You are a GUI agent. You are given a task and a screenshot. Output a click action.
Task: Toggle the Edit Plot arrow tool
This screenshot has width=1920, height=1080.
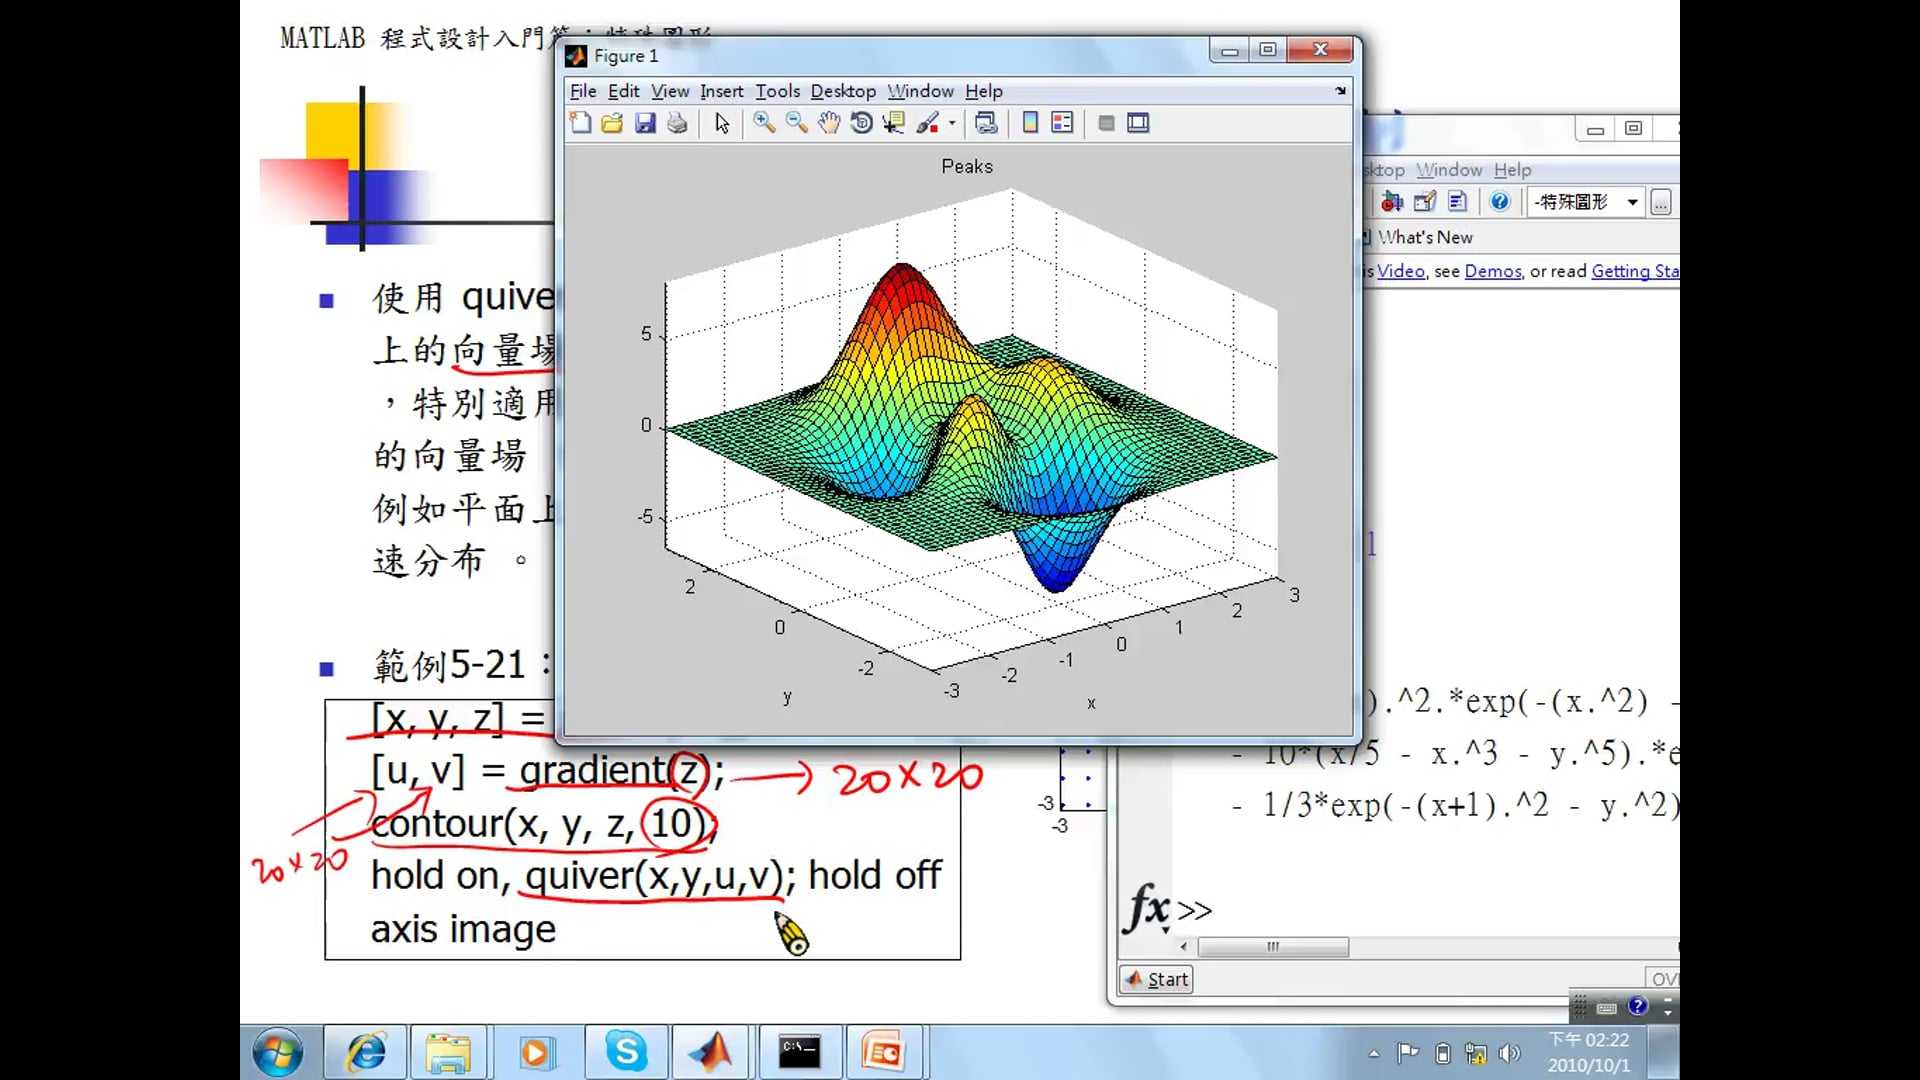[x=722, y=123]
